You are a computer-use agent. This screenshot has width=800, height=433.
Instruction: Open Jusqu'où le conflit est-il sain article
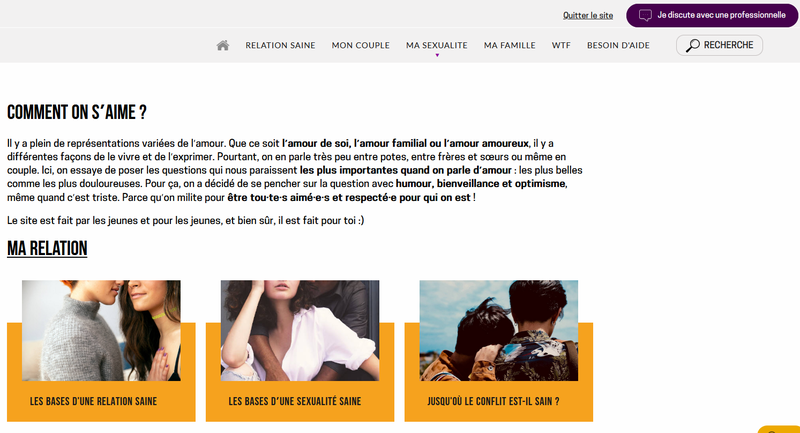[493, 401]
